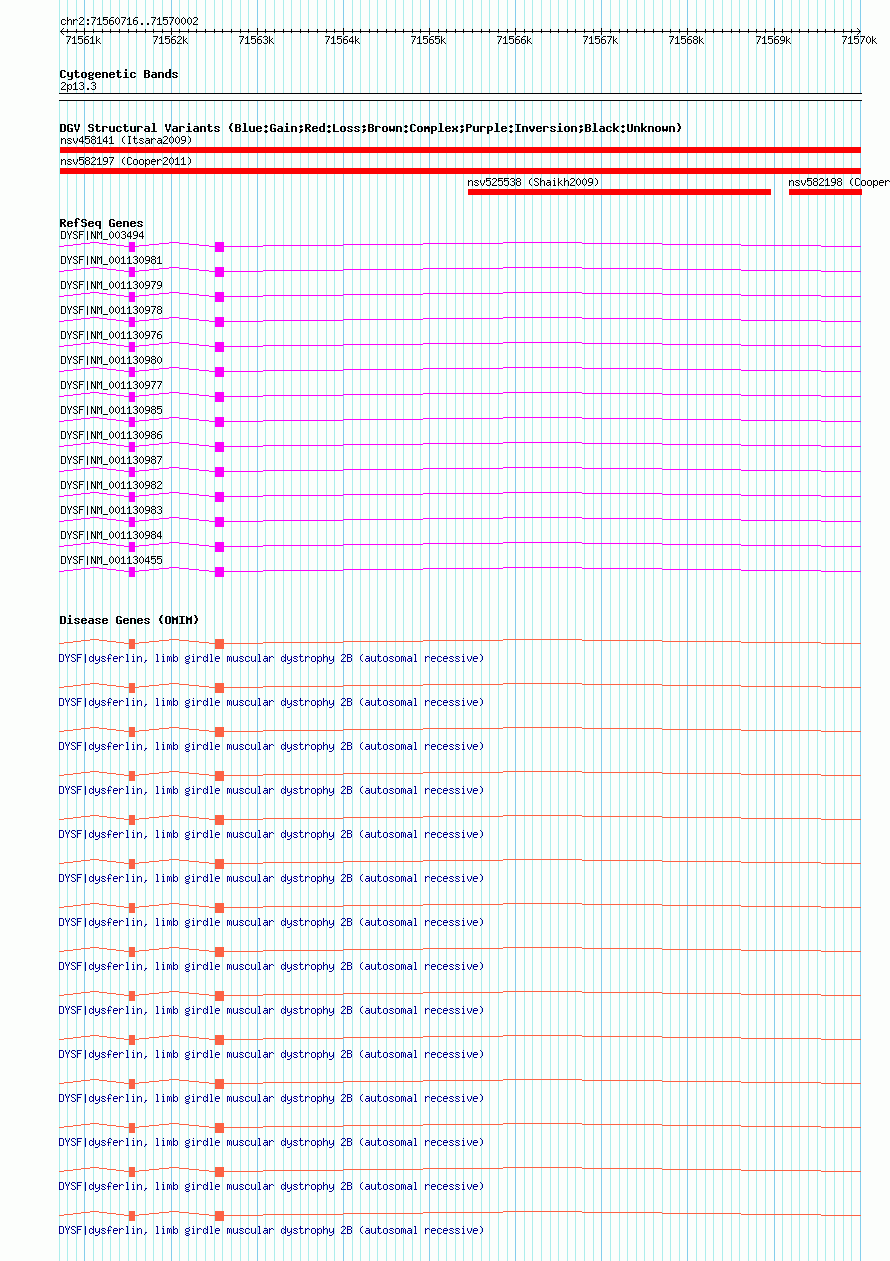Open transcript DYSF|NM_001130978
Viewport: 890px width, 1261px height.
pos(111,310)
